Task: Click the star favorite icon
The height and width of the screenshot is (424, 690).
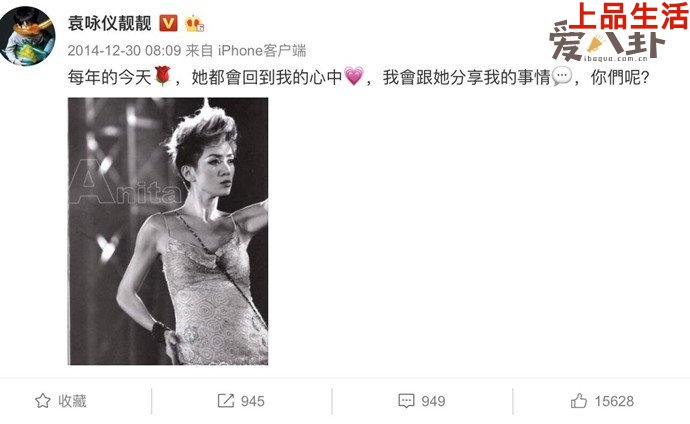Action: point(43,401)
